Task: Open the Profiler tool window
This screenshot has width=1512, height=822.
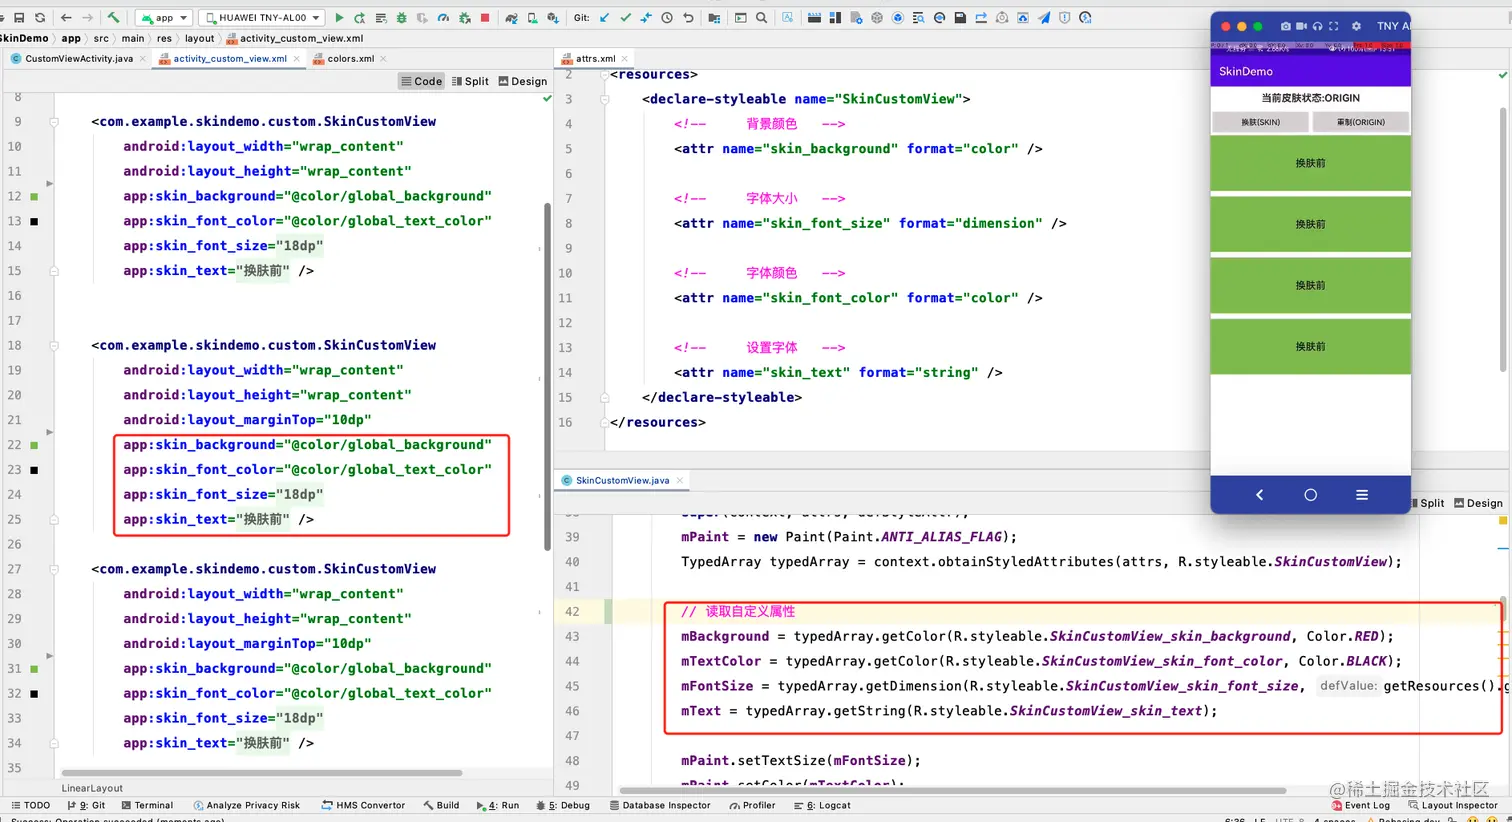Action: [752, 806]
